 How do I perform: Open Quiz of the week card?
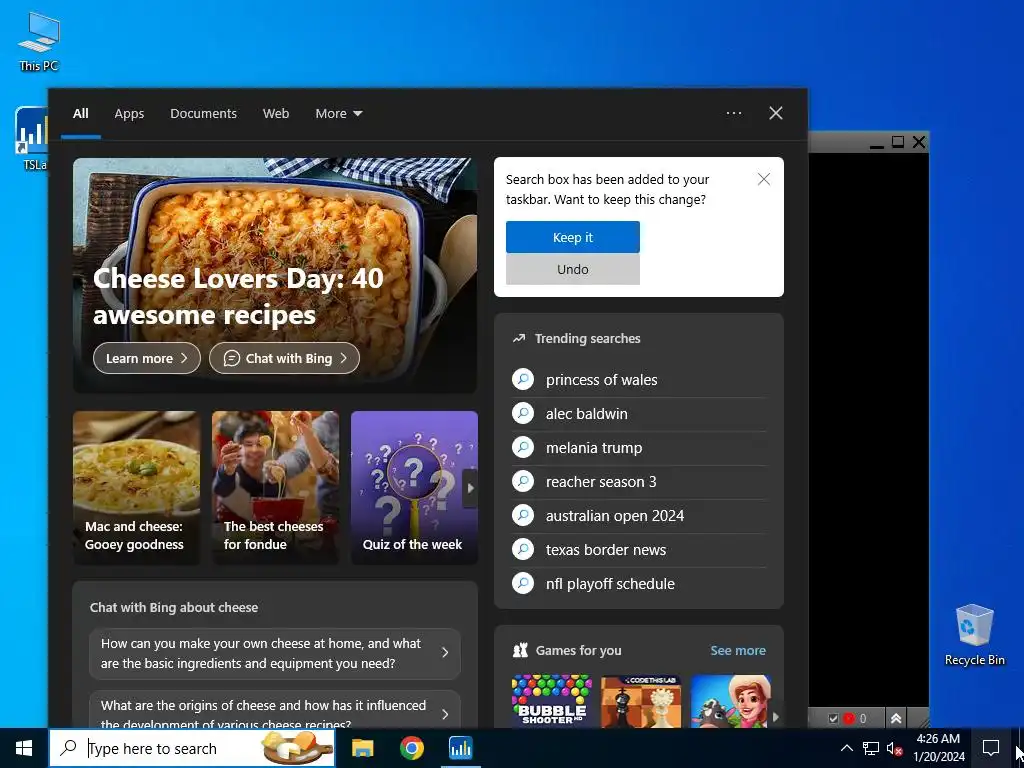coord(414,487)
